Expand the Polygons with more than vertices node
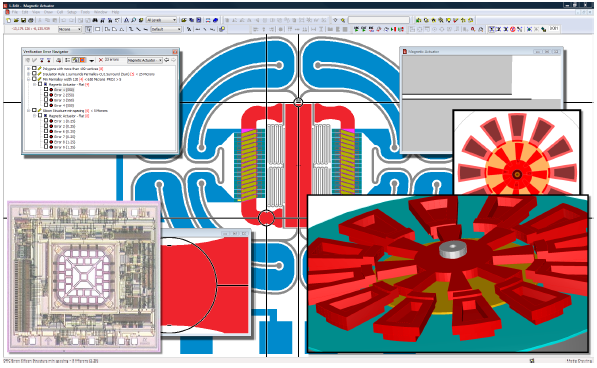The width and height of the screenshot is (597, 368). (28, 69)
